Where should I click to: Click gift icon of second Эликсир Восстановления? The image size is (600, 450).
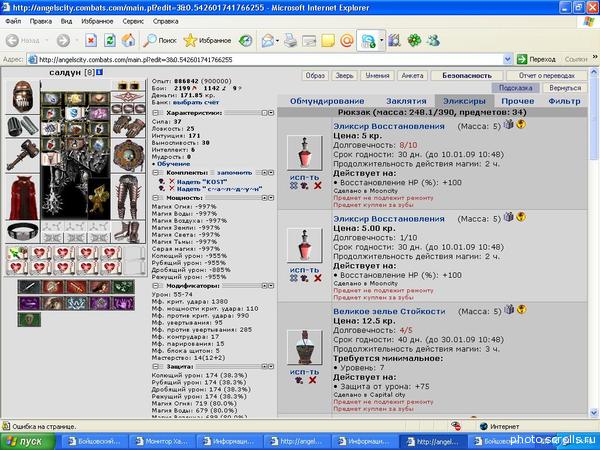pos(509,217)
